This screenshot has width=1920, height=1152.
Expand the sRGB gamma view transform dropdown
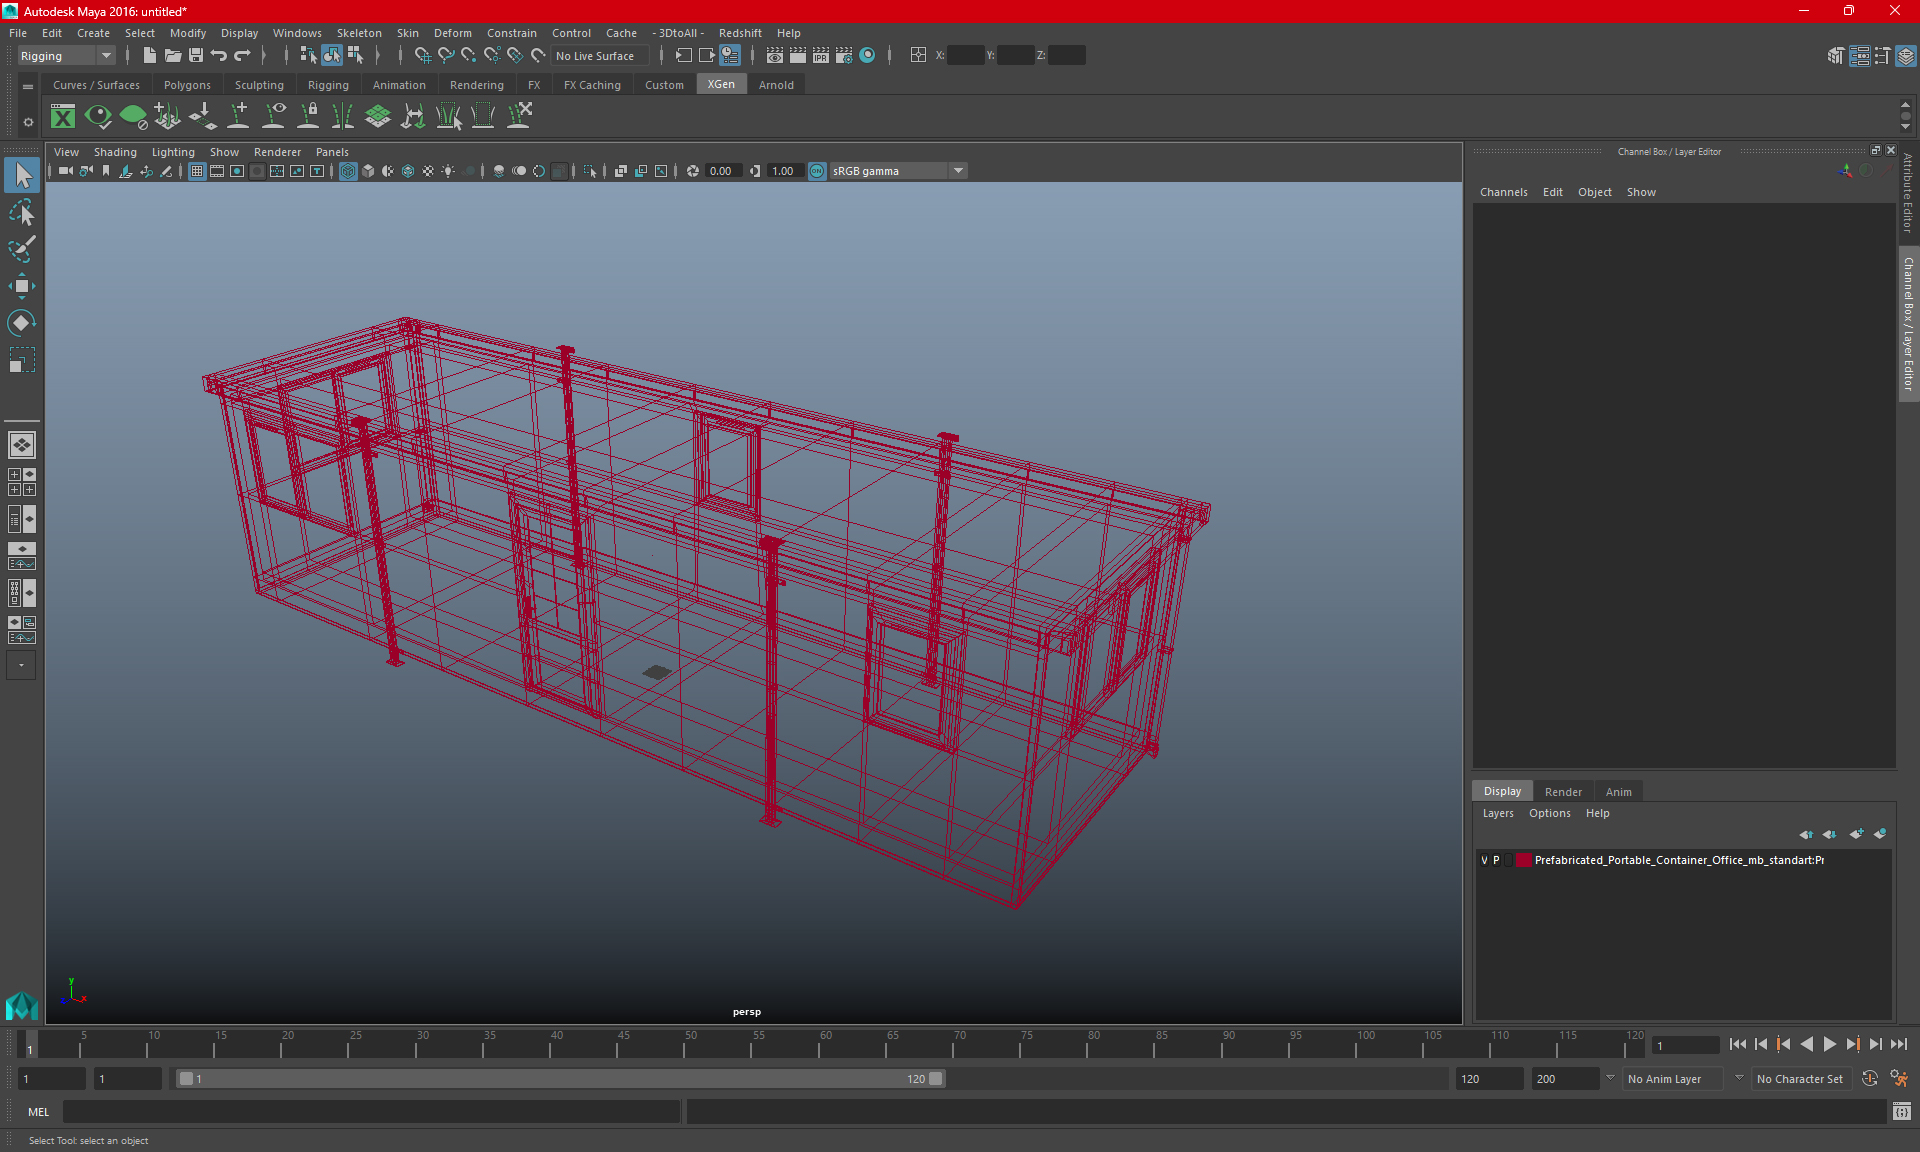(x=958, y=171)
